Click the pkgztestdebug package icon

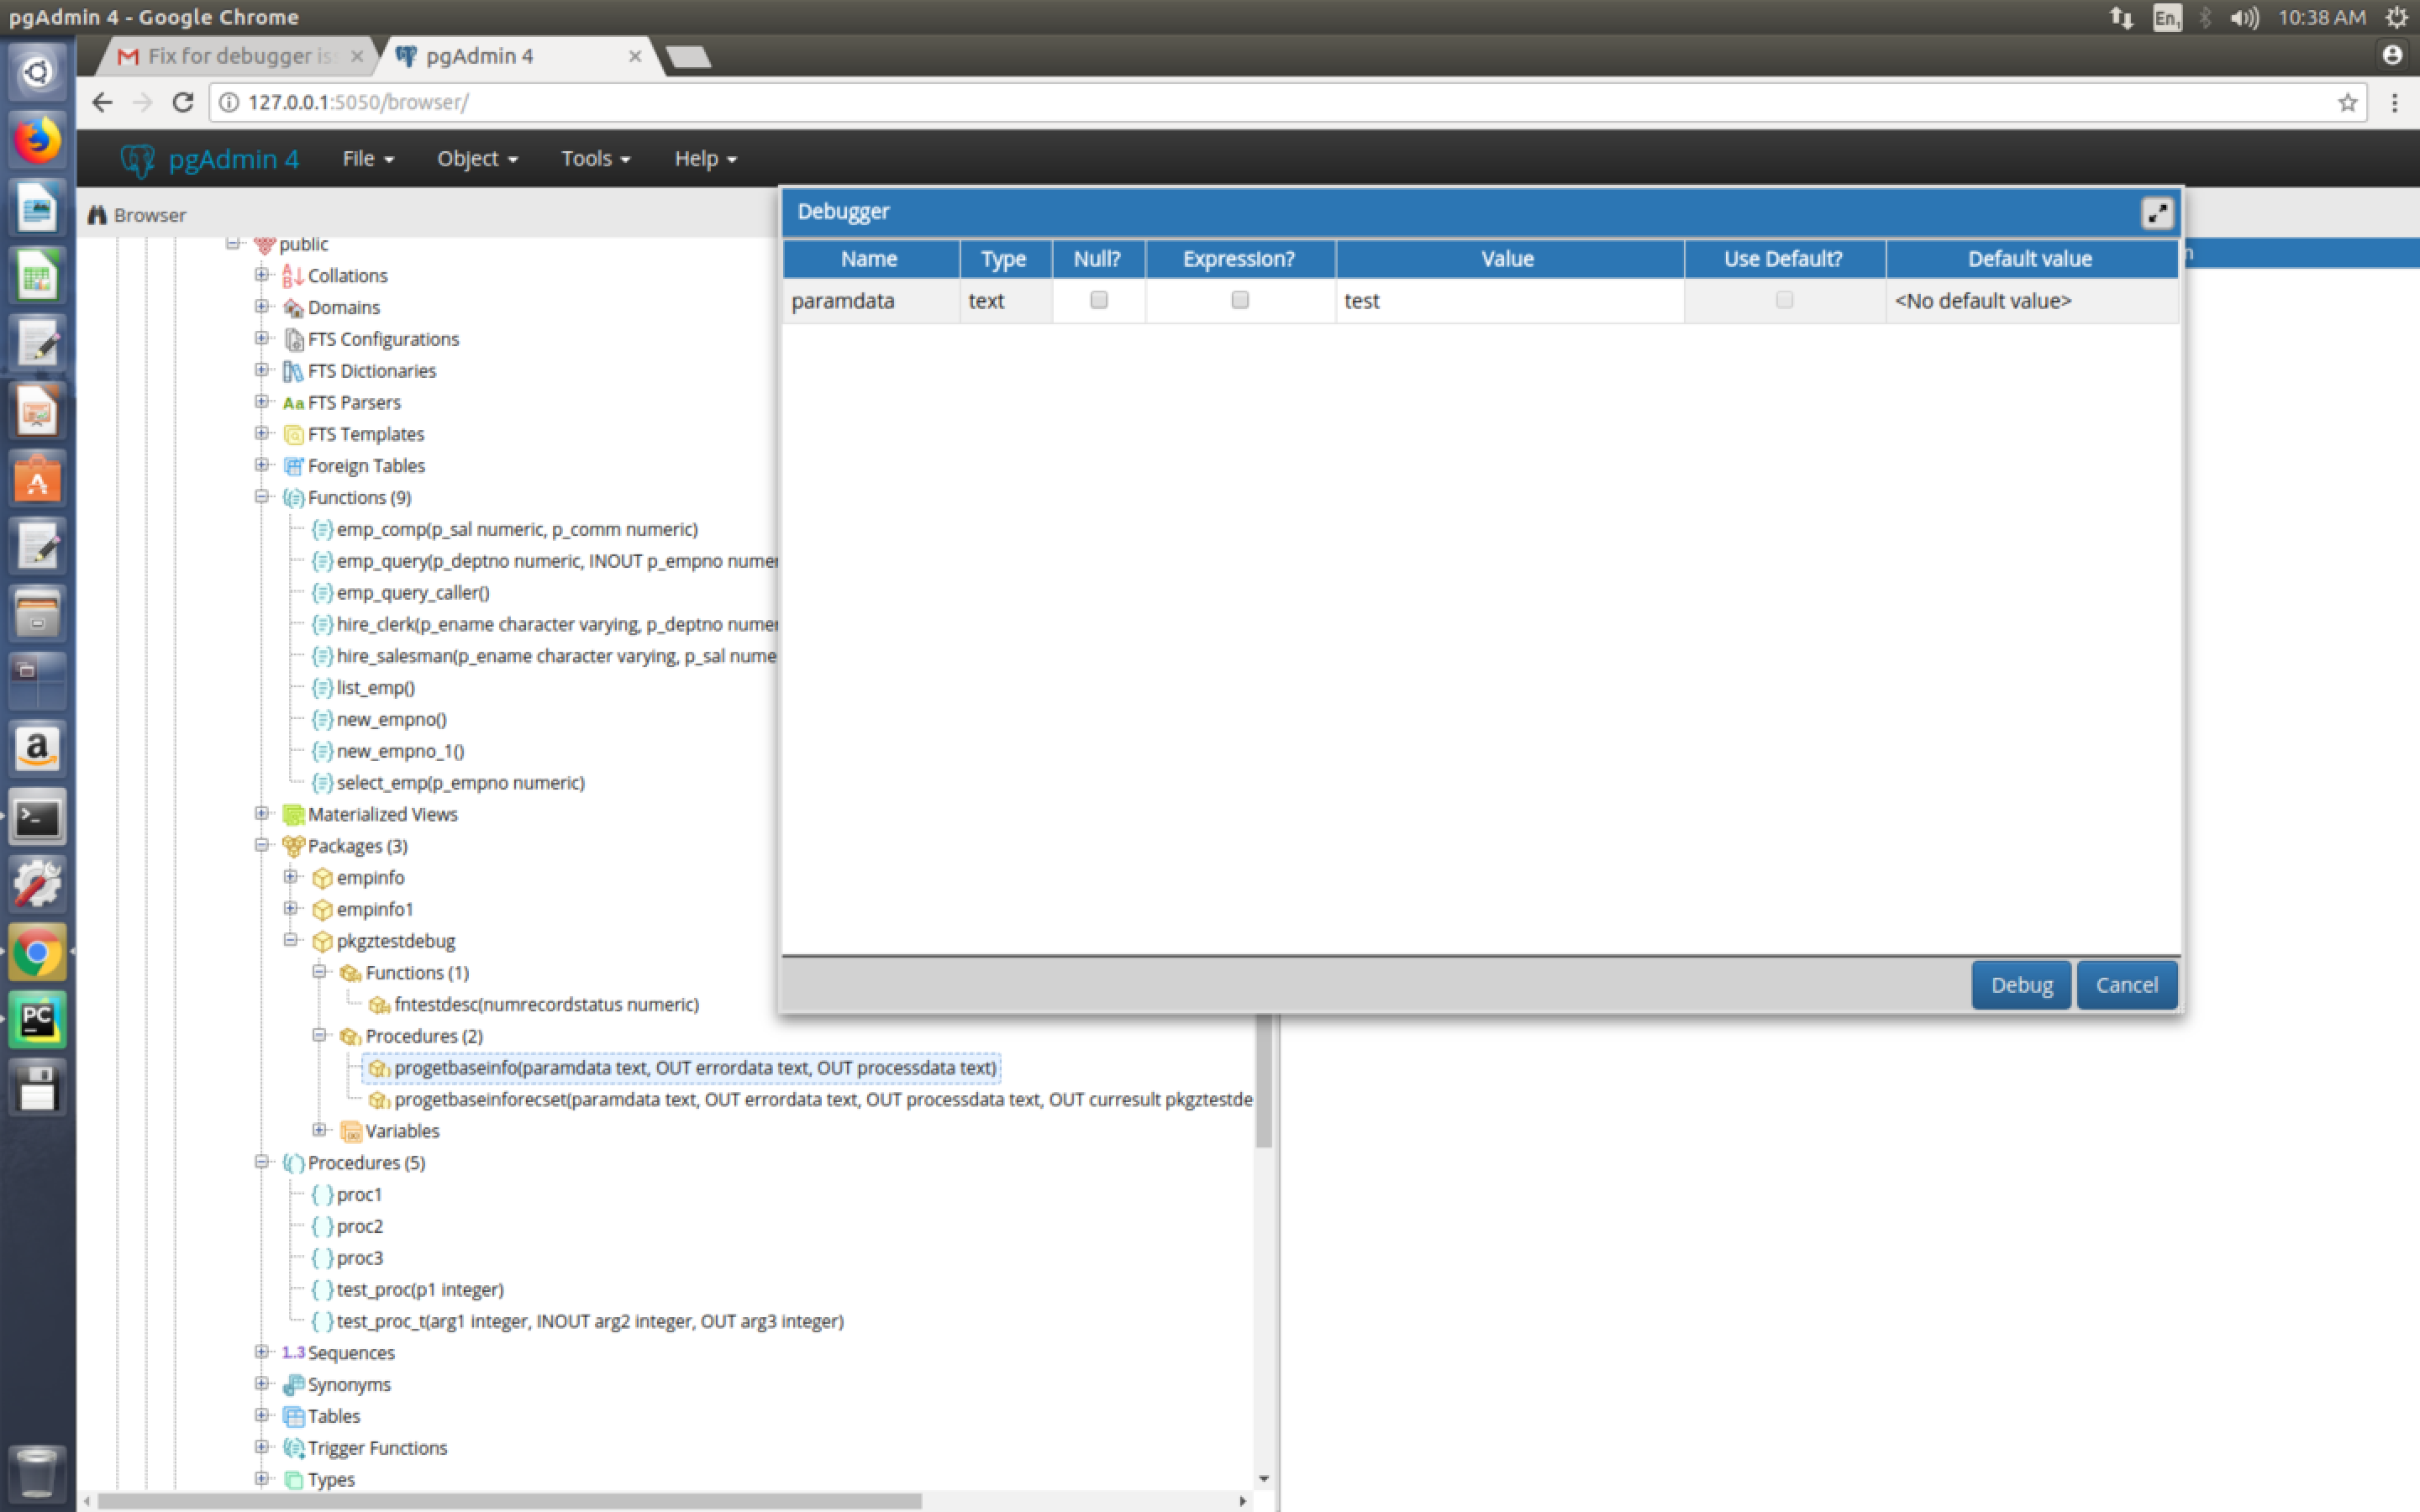coord(322,942)
